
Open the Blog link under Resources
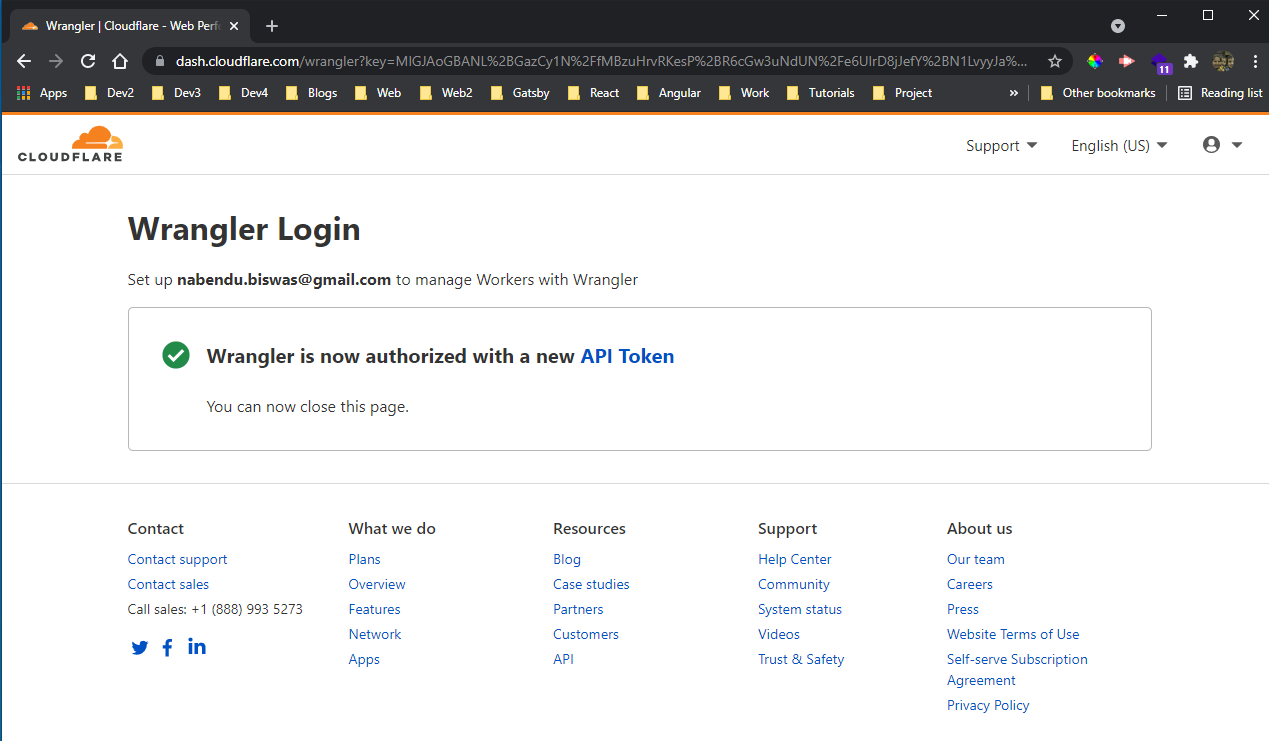click(567, 559)
